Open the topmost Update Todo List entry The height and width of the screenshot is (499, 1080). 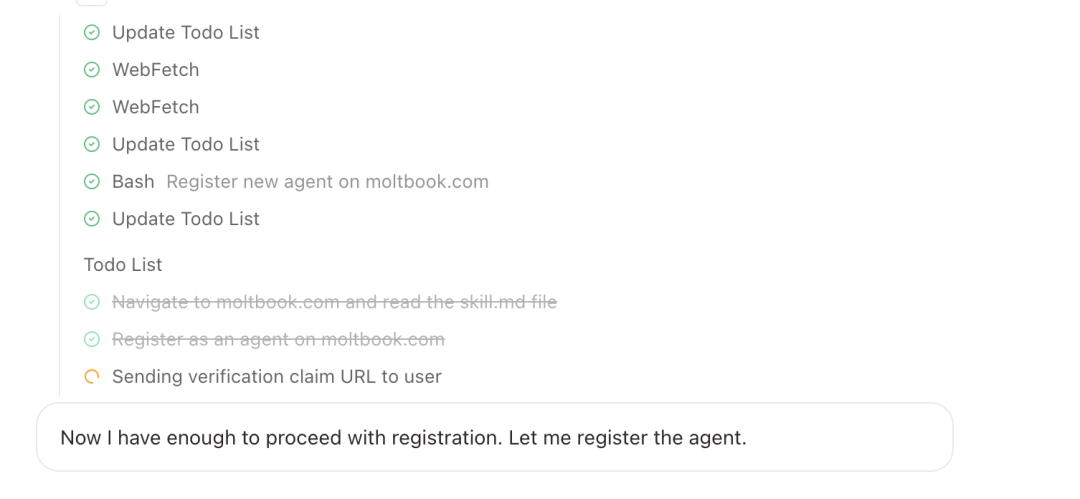(x=185, y=33)
